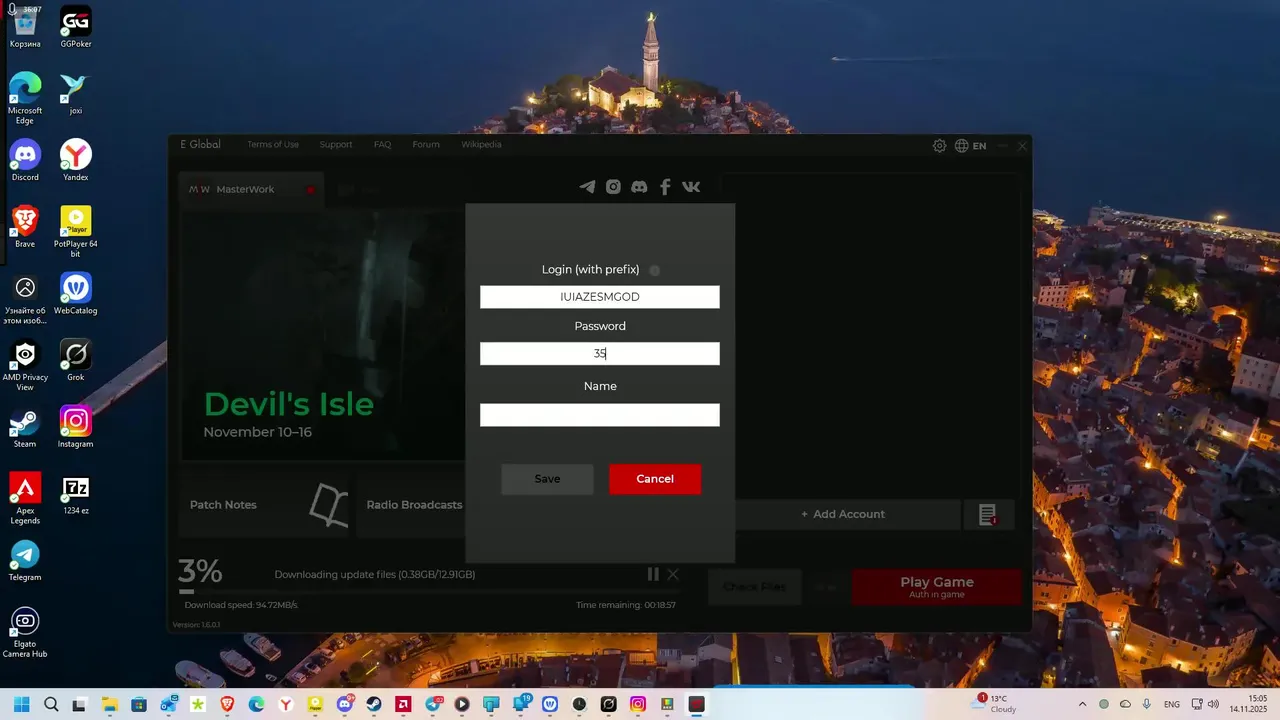
Task: Open Windows Start menu
Action: click(x=21, y=704)
